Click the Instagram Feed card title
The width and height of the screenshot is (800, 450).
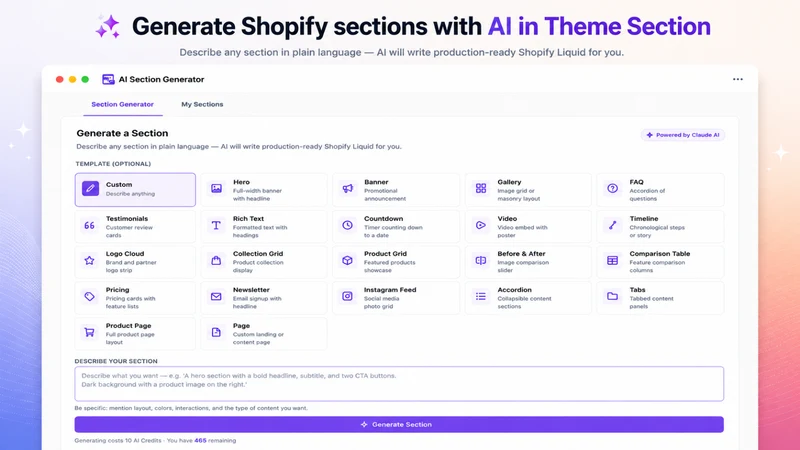tap(390, 290)
